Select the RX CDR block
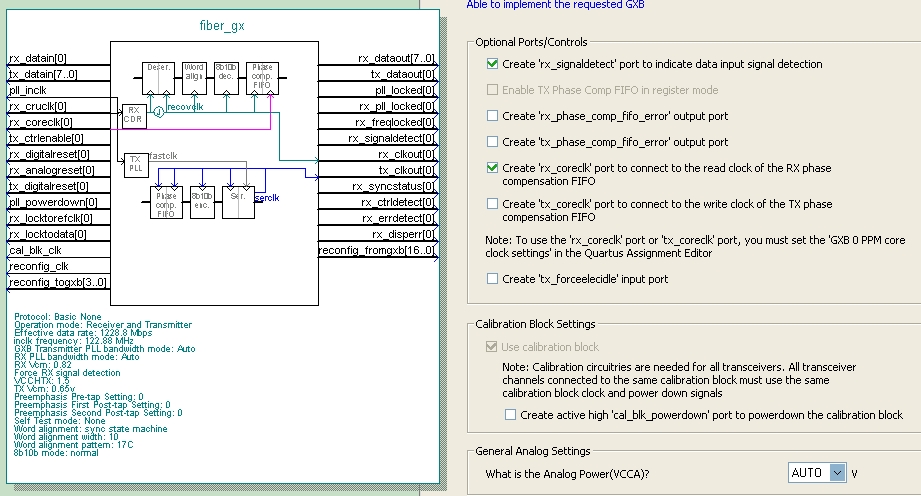This screenshot has height=496, width=921. [133, 115]
